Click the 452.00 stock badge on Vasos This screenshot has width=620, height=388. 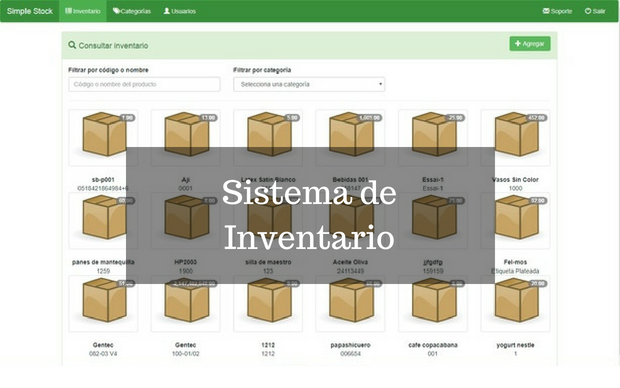(x=537, y=118)
